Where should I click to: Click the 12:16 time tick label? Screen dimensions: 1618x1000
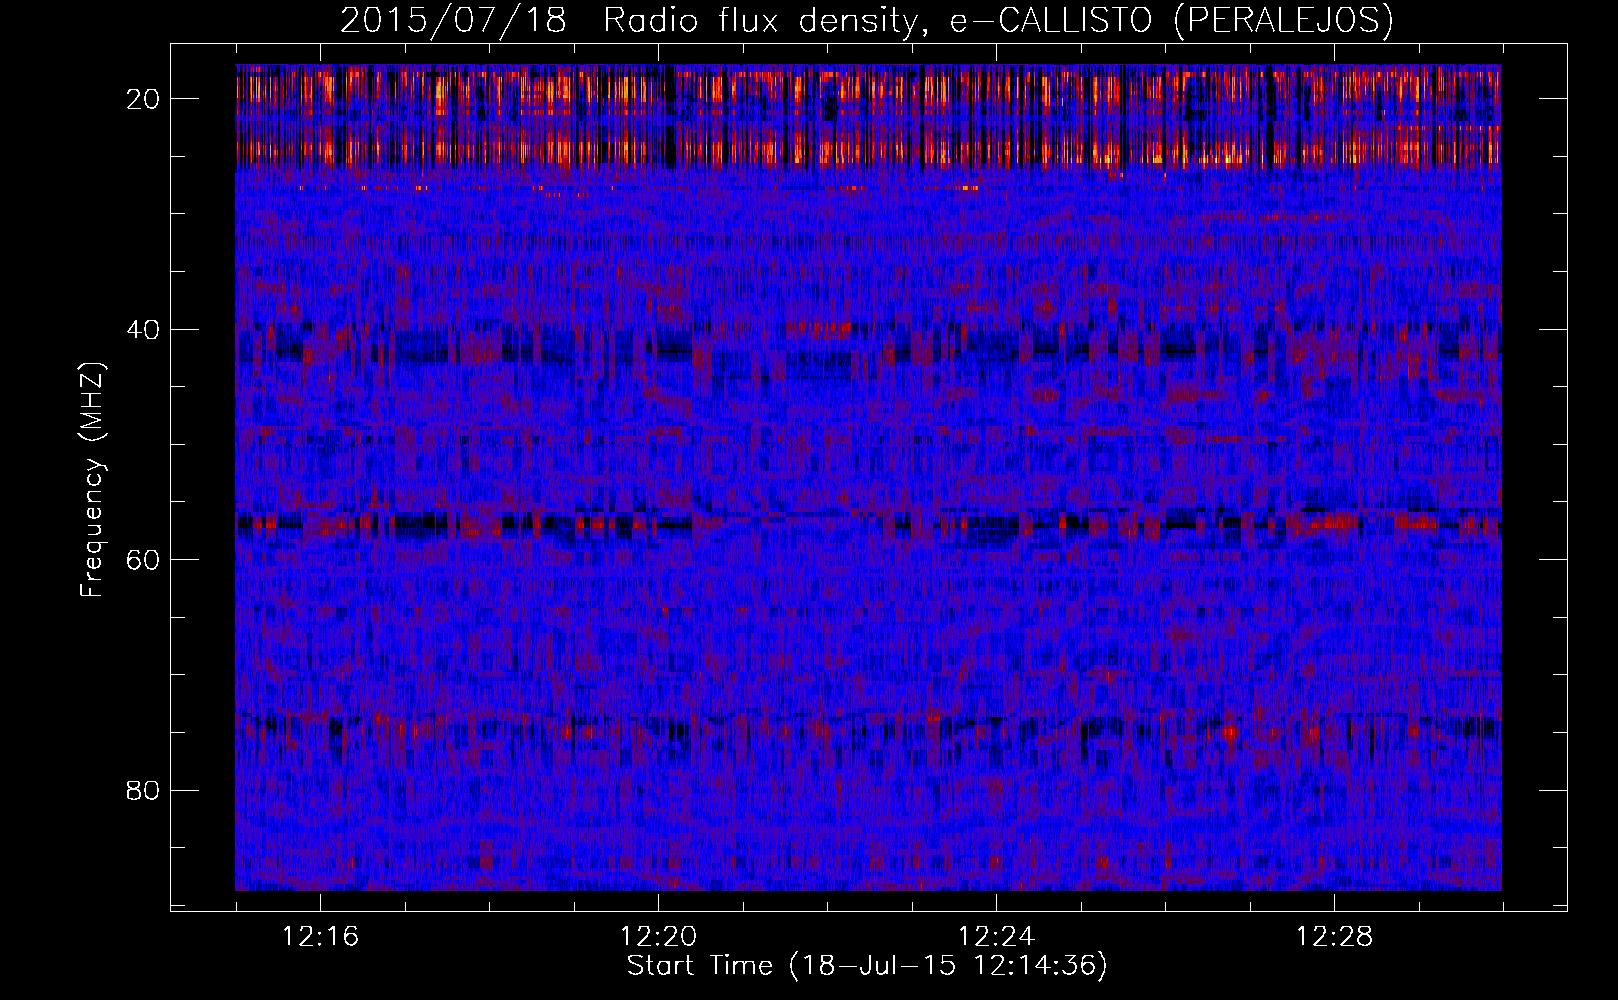pos(320,937)
